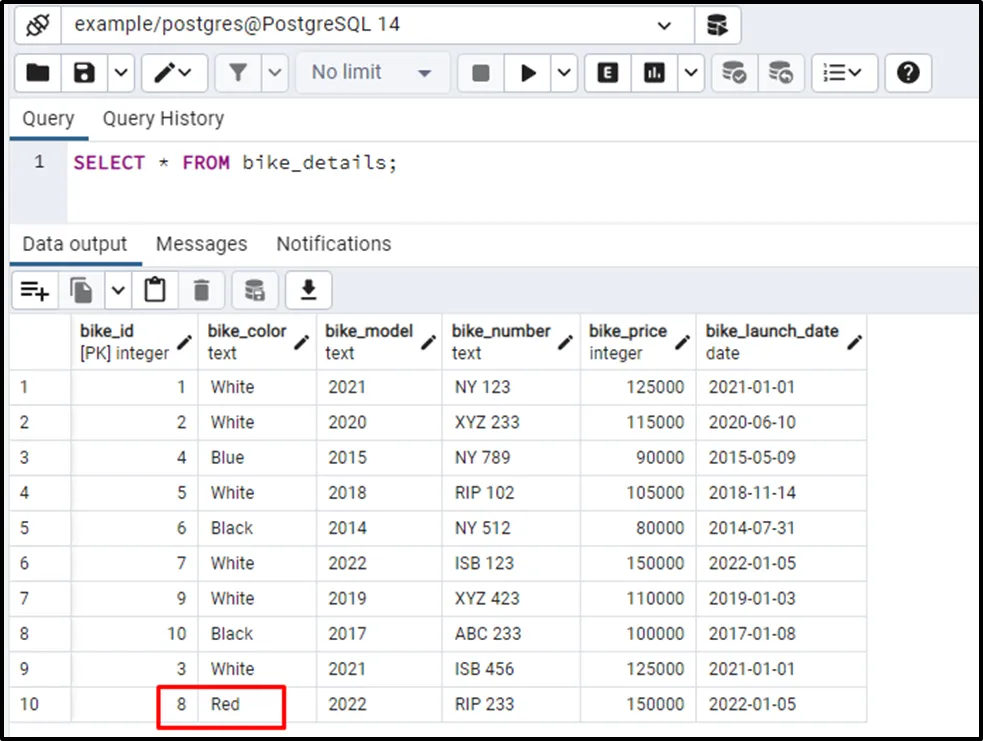Click the connection status plug icon
983x741 pixels.
37,25
